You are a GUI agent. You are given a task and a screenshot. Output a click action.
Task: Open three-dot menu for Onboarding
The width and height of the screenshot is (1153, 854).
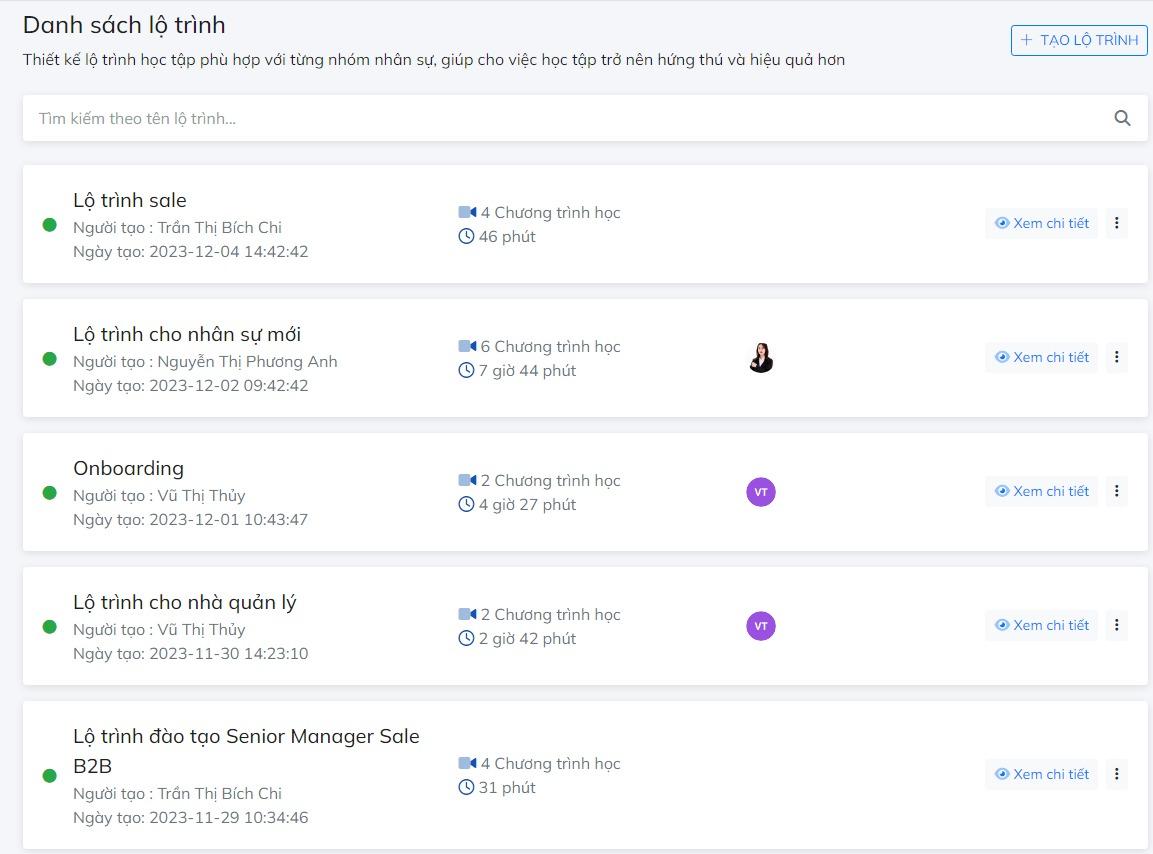click(x=1117, y=491)
